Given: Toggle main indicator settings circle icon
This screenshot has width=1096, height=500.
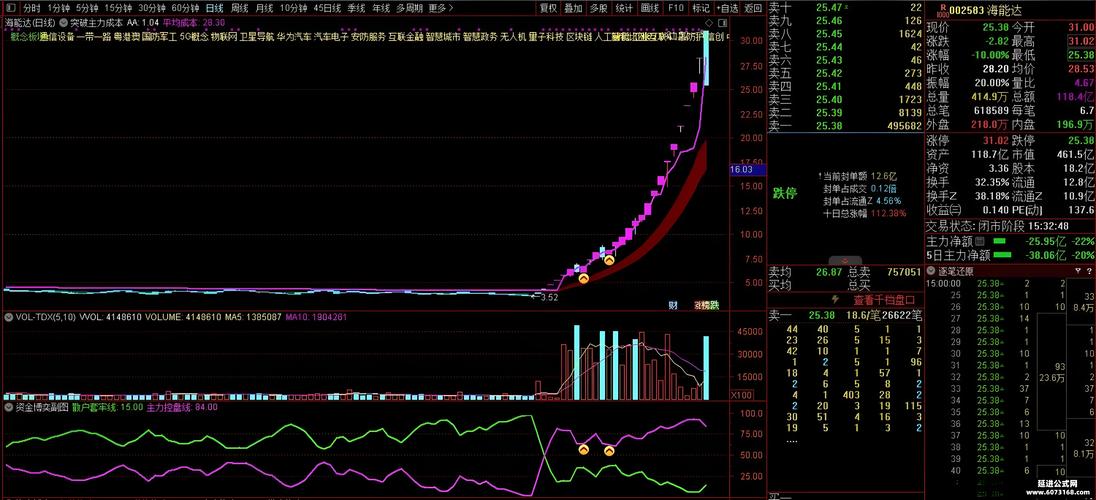Looking at the screenshot, I should 64,21.
